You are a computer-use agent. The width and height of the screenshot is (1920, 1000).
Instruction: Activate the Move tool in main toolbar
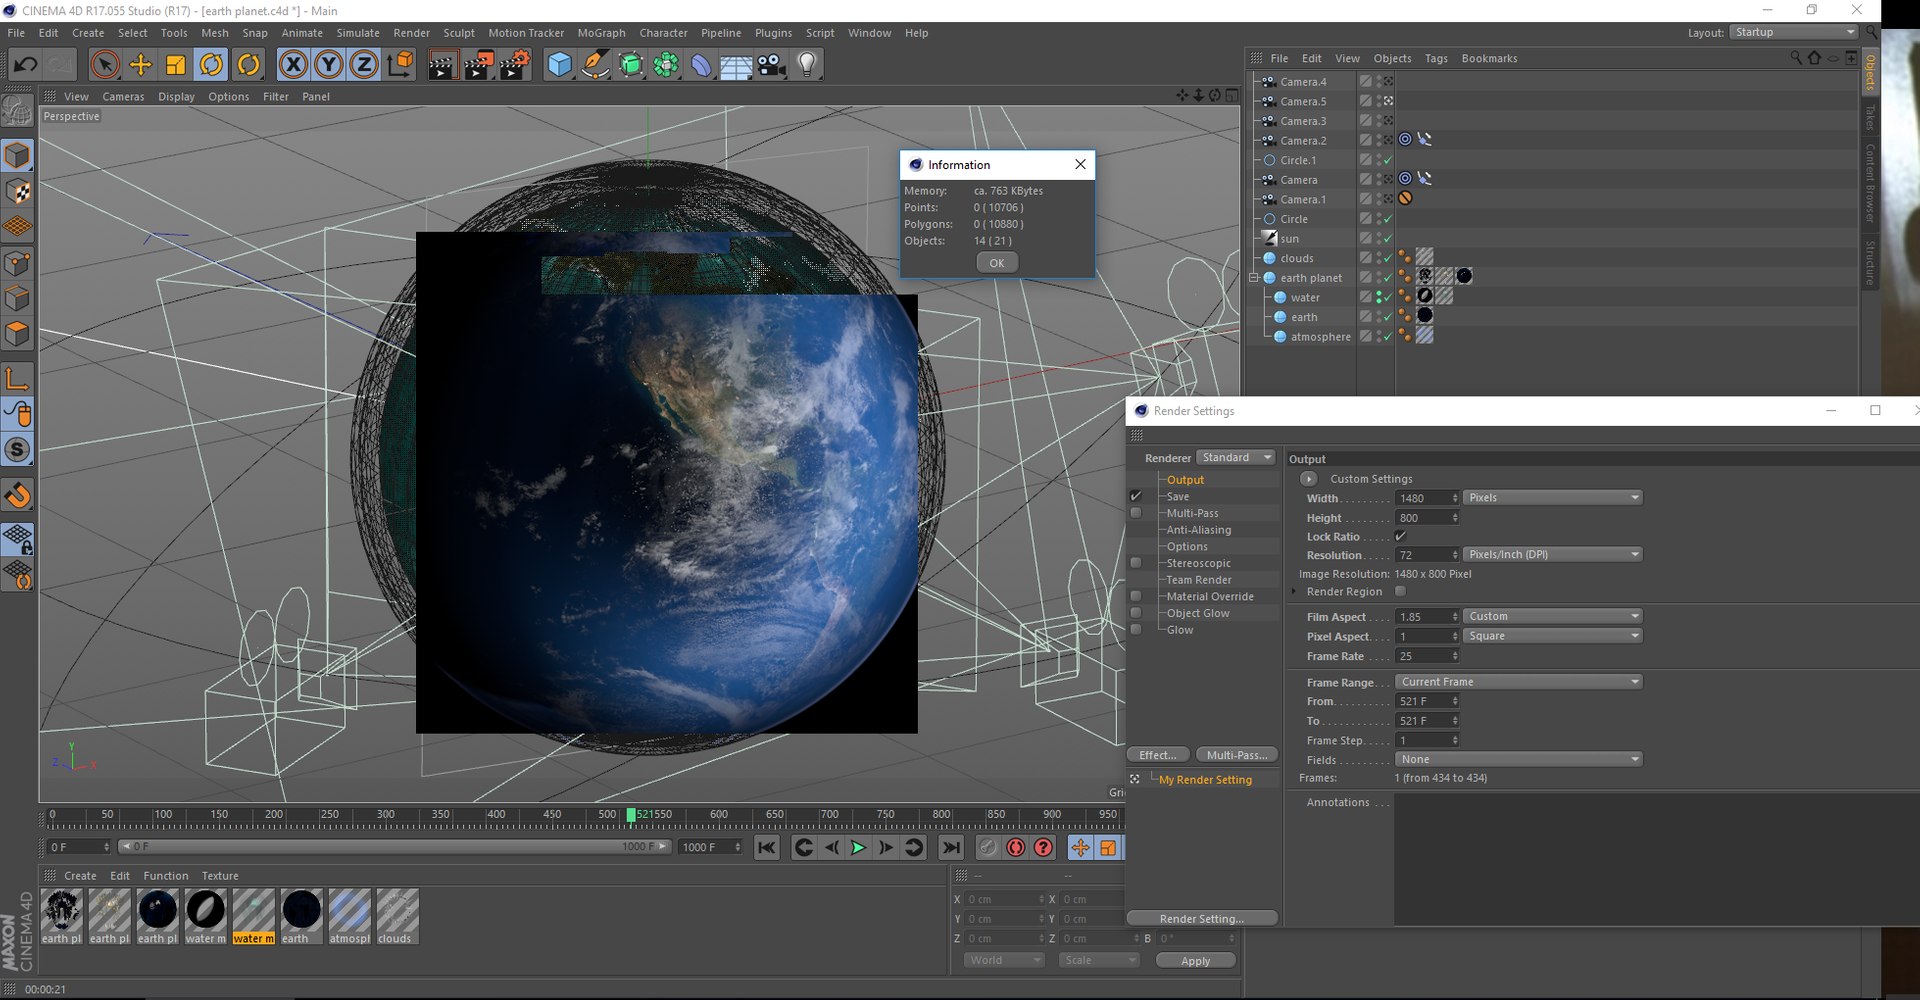point(140,65)
